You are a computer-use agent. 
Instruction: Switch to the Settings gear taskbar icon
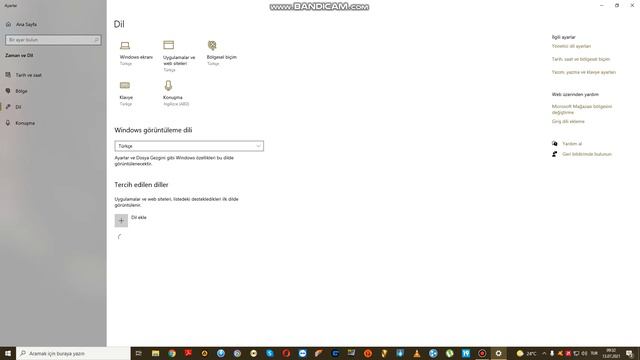click(498, 353)
